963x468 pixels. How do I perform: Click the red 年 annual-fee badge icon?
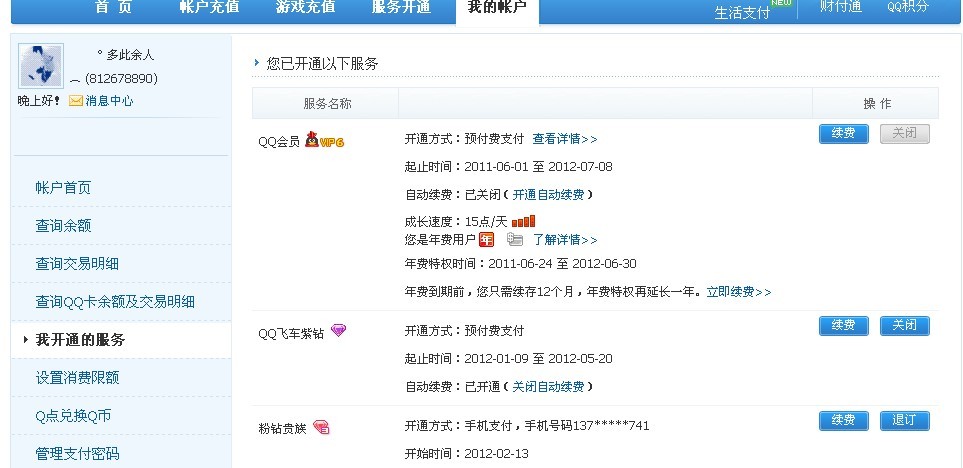[486, 240]
